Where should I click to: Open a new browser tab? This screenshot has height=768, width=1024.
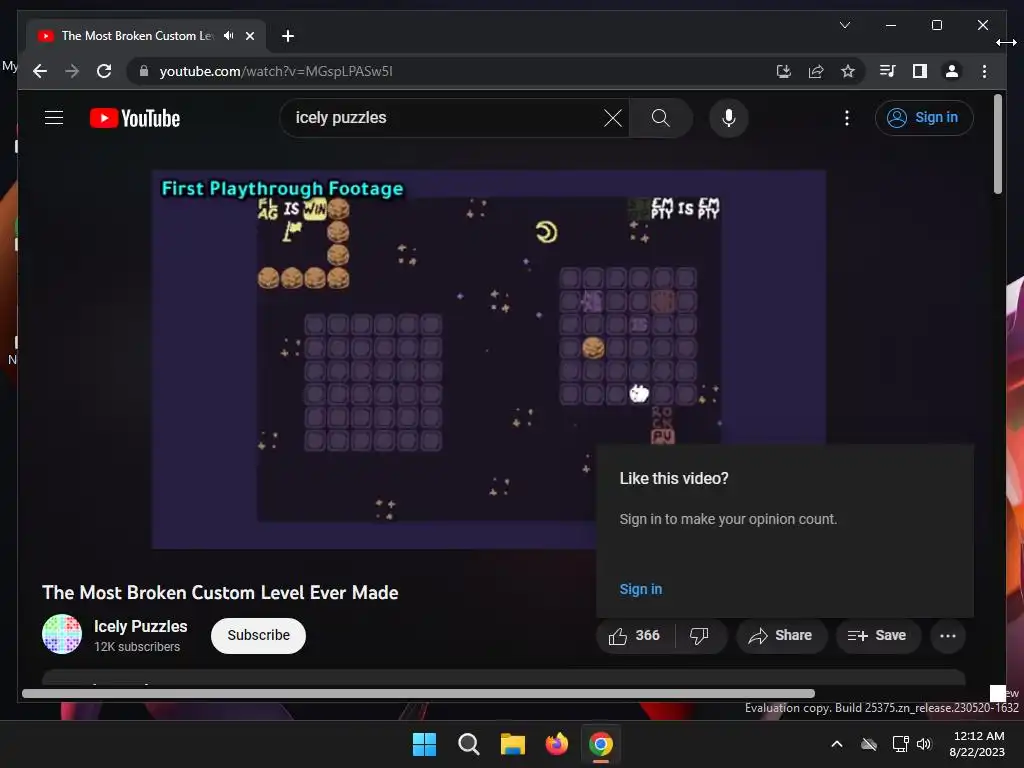click(x=288, y=36)
